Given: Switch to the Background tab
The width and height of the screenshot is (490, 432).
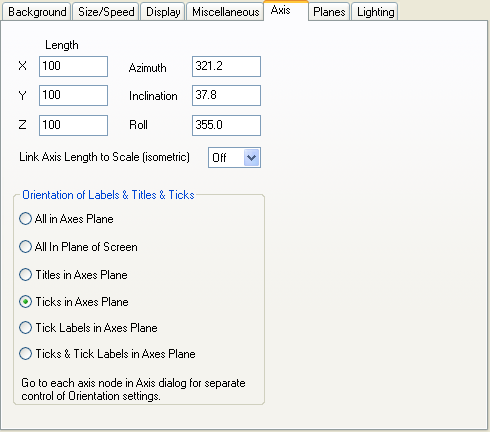Looking at the screenshot, I should tap(37, 12).
